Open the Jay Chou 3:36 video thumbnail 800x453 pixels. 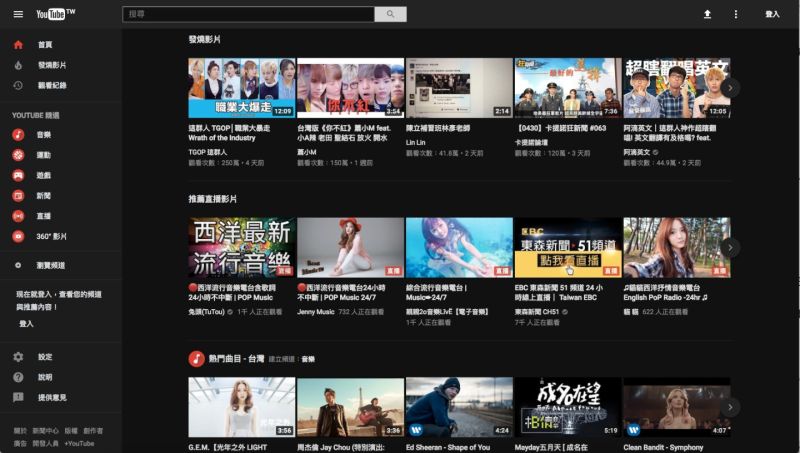[x=351, y=407]
